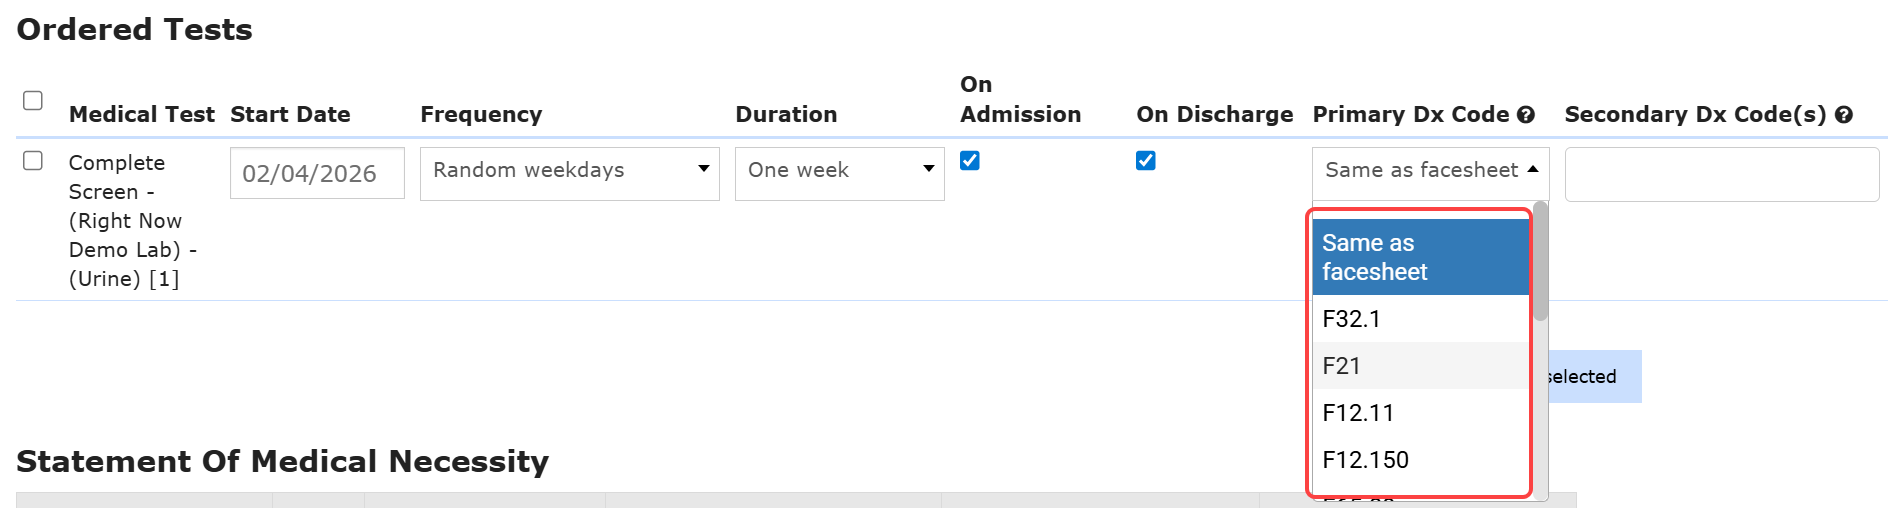Click the Primary Dx Code help icon
The height and width of the screenshot is (508, 1890).
pos(1525,115)
